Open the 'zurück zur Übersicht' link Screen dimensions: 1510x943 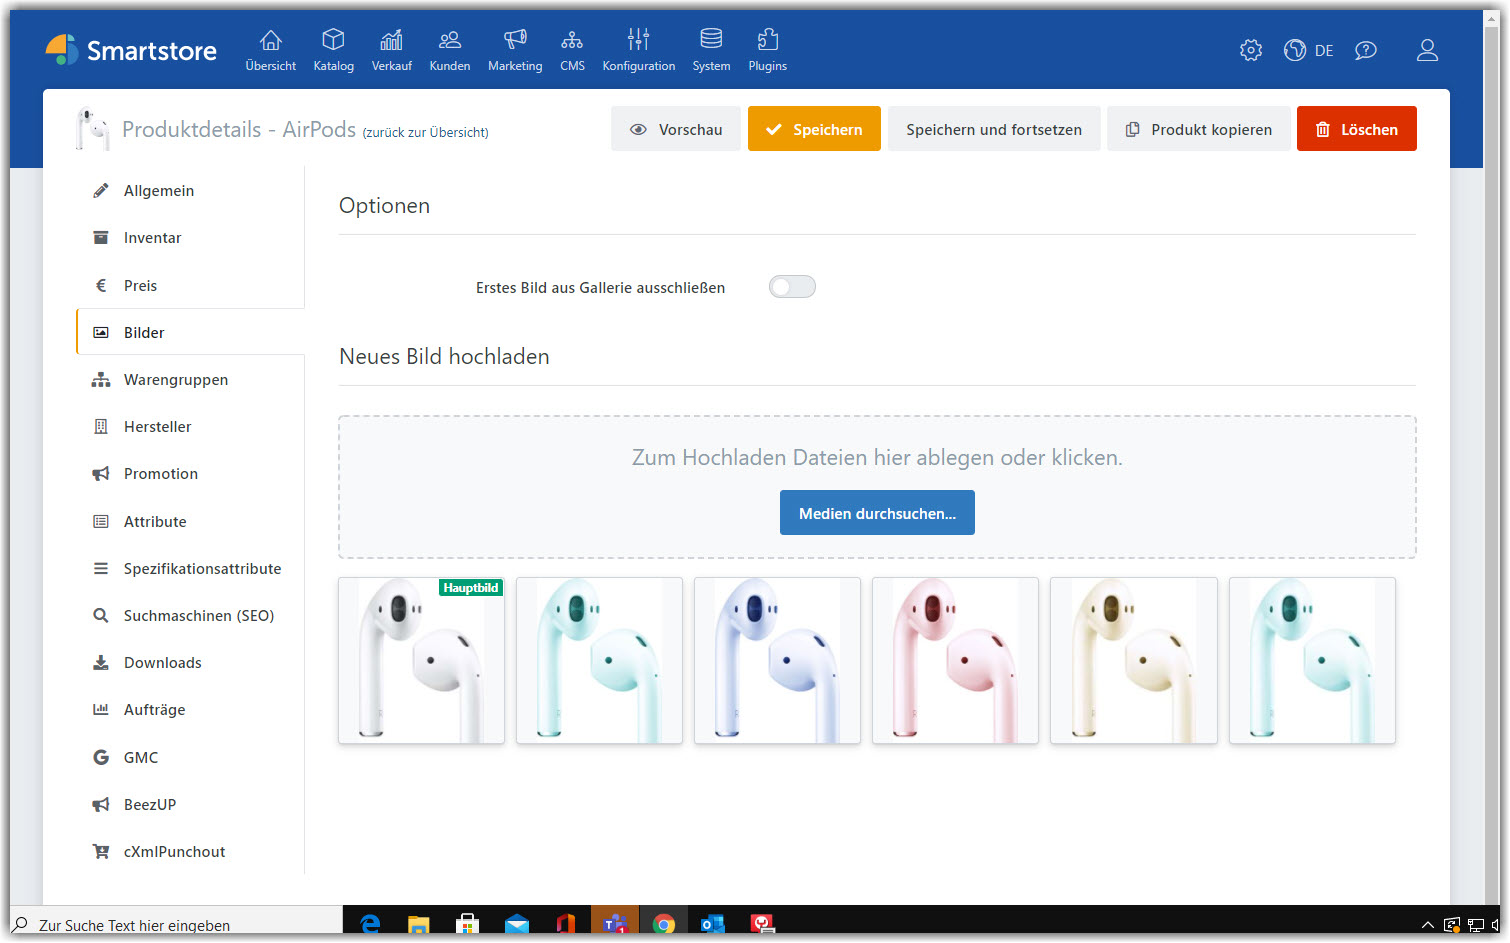pos(426,132)
